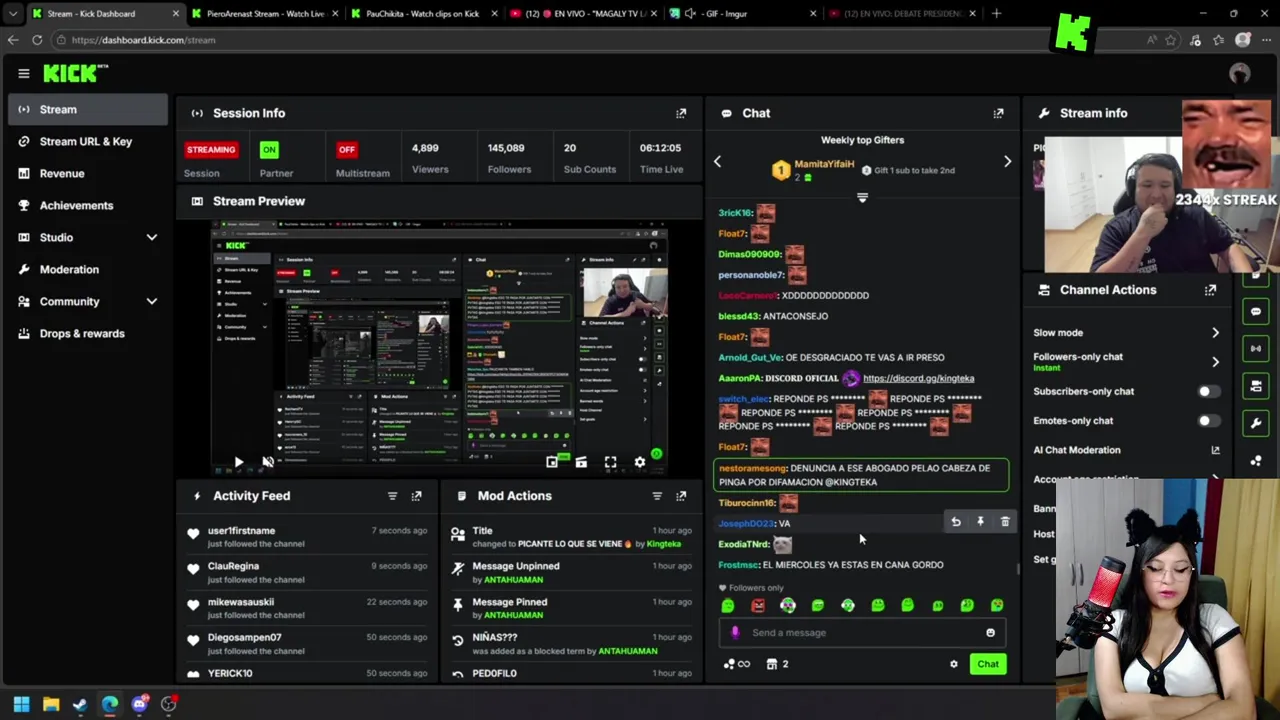Open chat settings gear beside Chat button
The height and width of the screenshot is (720, 1280).
pyautogui.click(x=953, y=664)
